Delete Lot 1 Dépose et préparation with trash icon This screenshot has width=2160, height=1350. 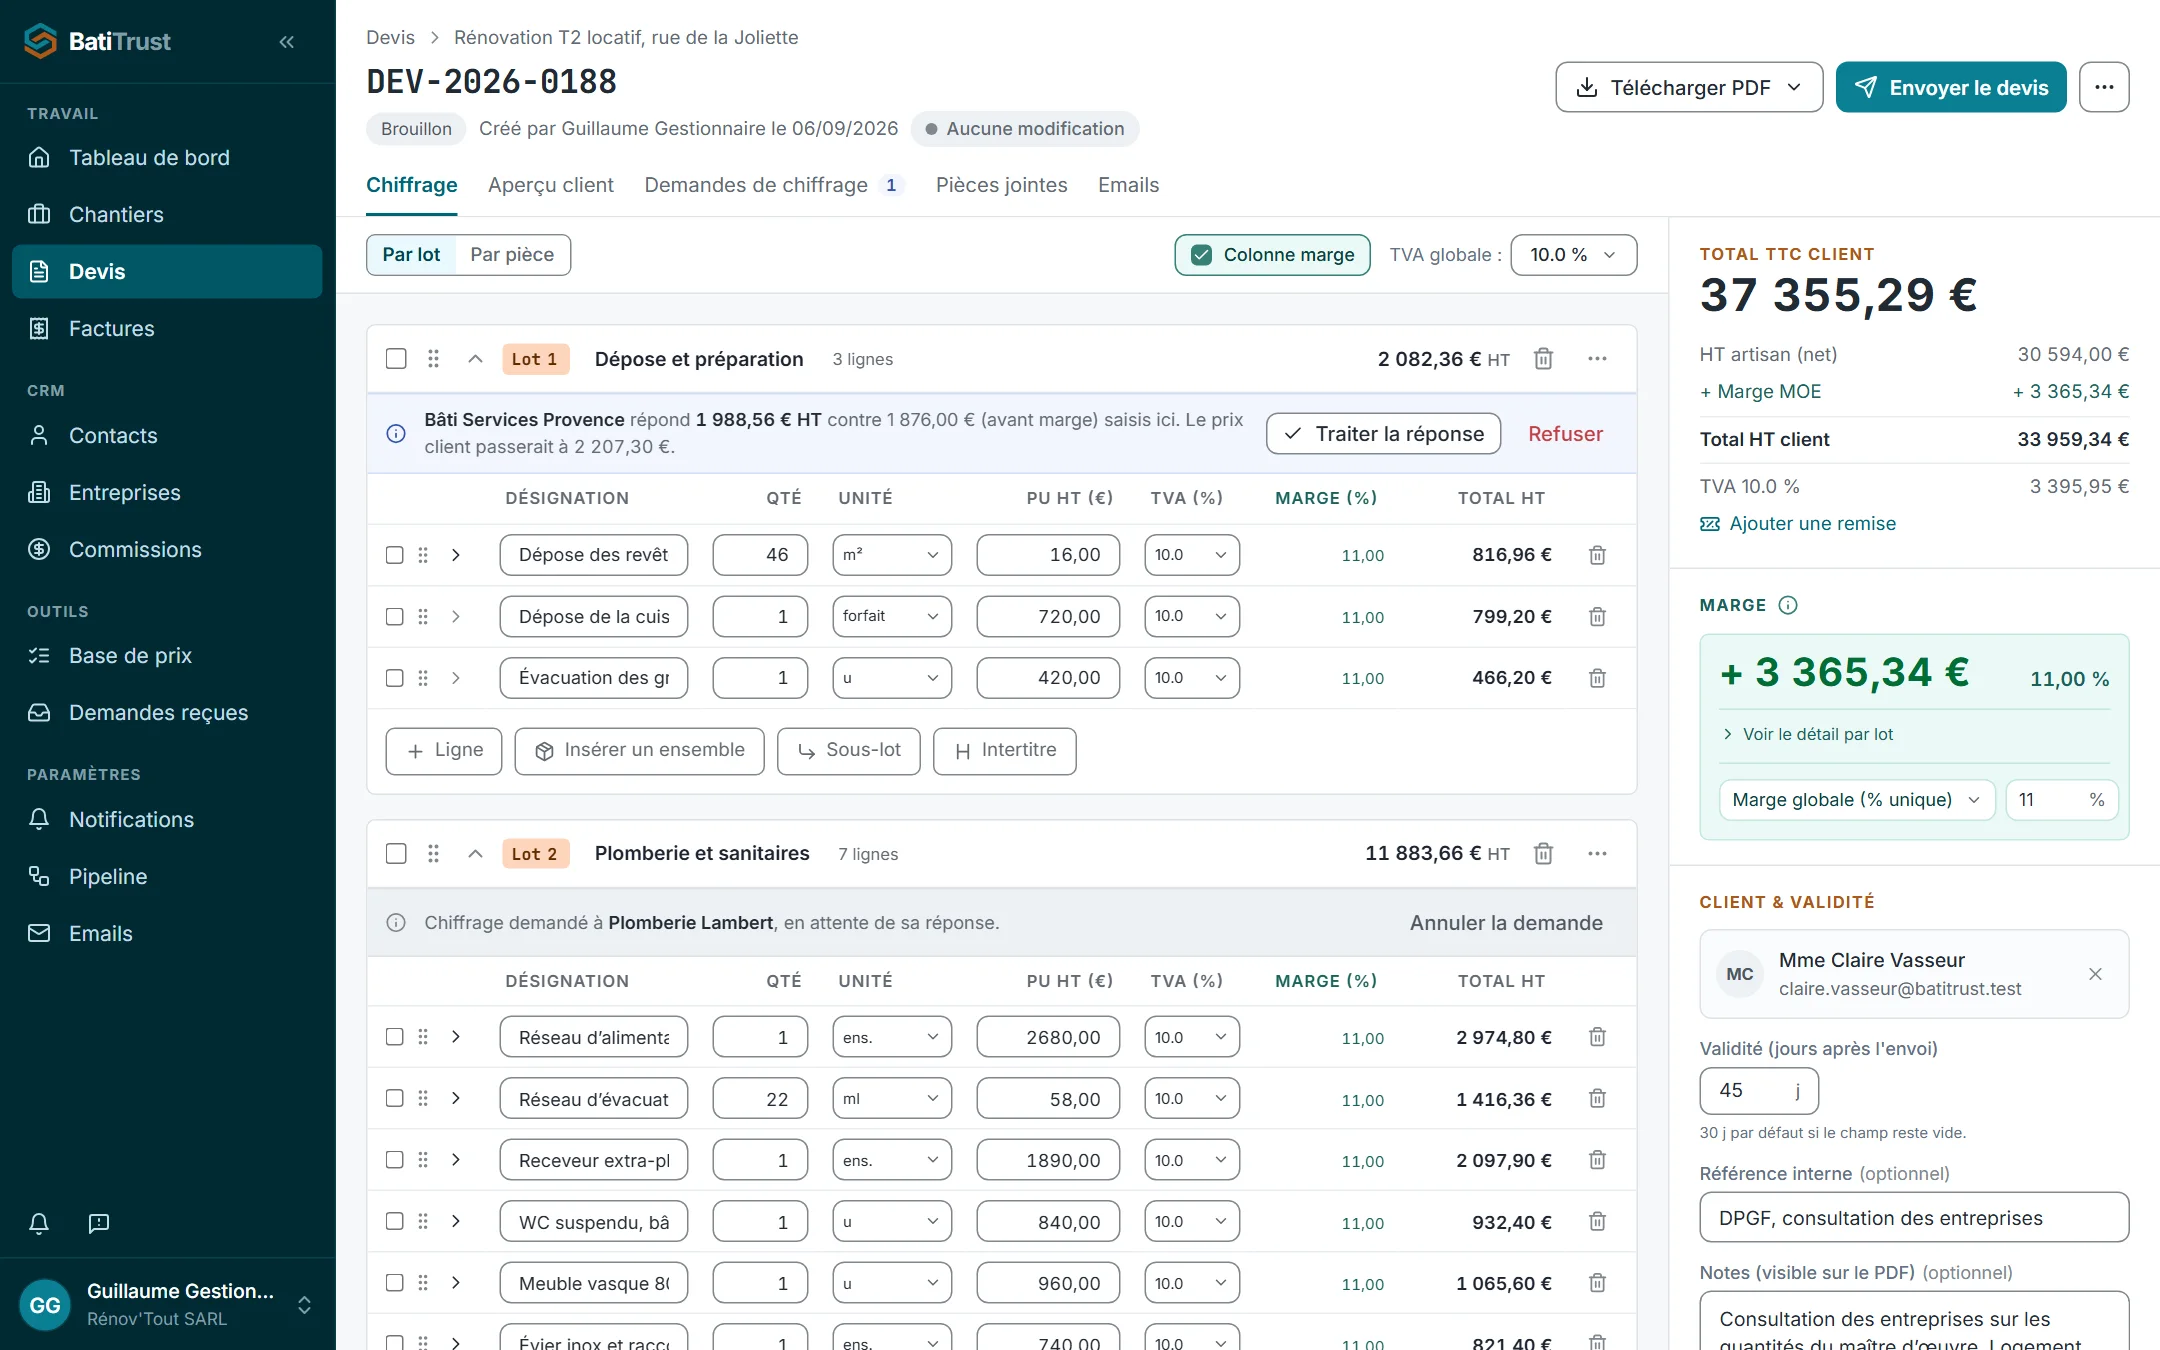1544,359
